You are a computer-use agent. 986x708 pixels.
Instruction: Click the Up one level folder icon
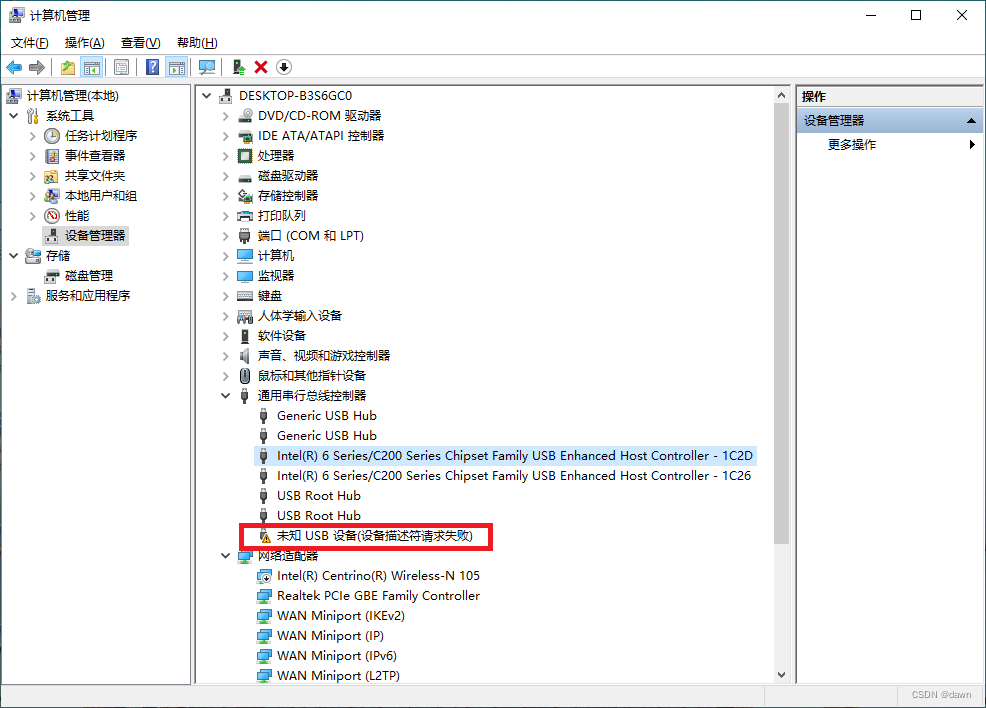tap(68, 67)
